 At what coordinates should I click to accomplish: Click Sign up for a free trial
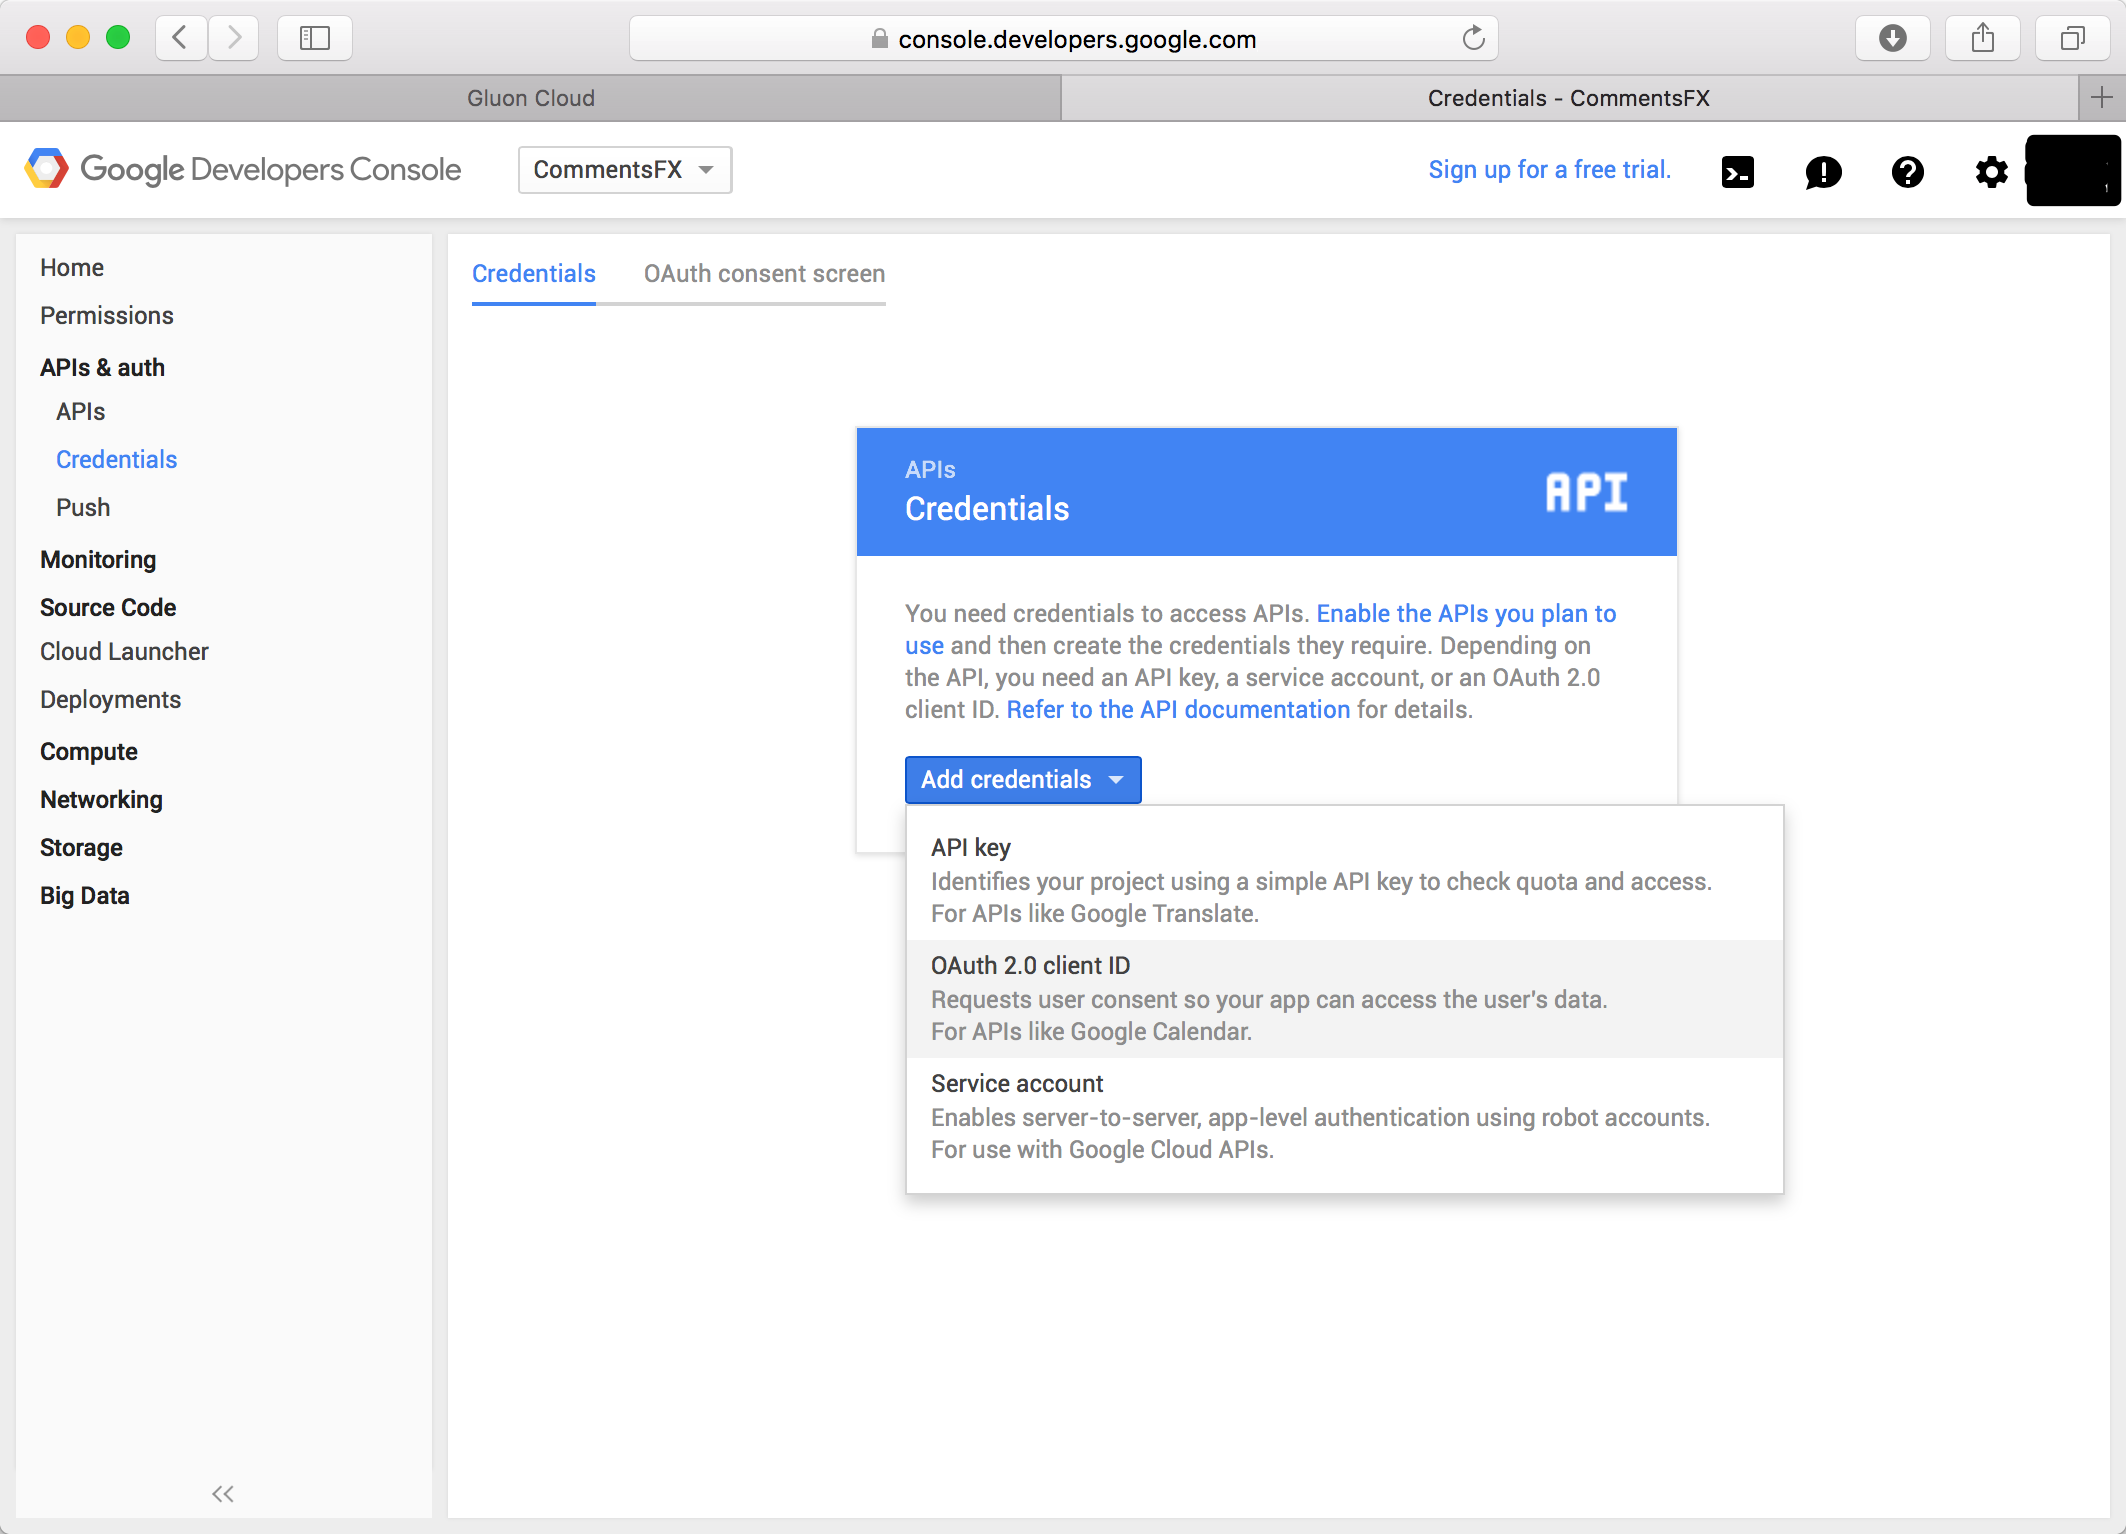click(1550, 170)
